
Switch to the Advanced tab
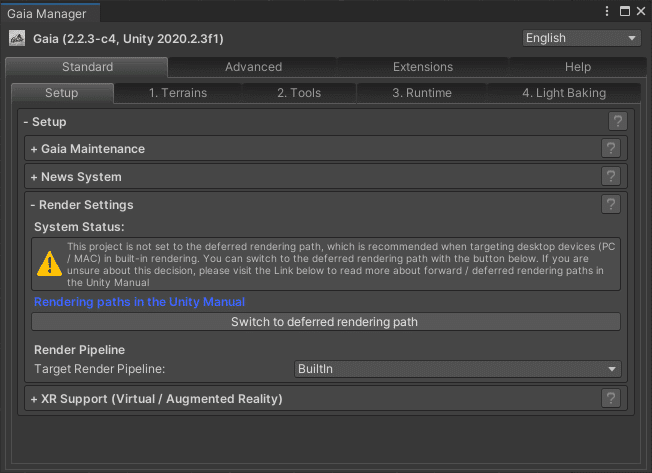(253, 67)
